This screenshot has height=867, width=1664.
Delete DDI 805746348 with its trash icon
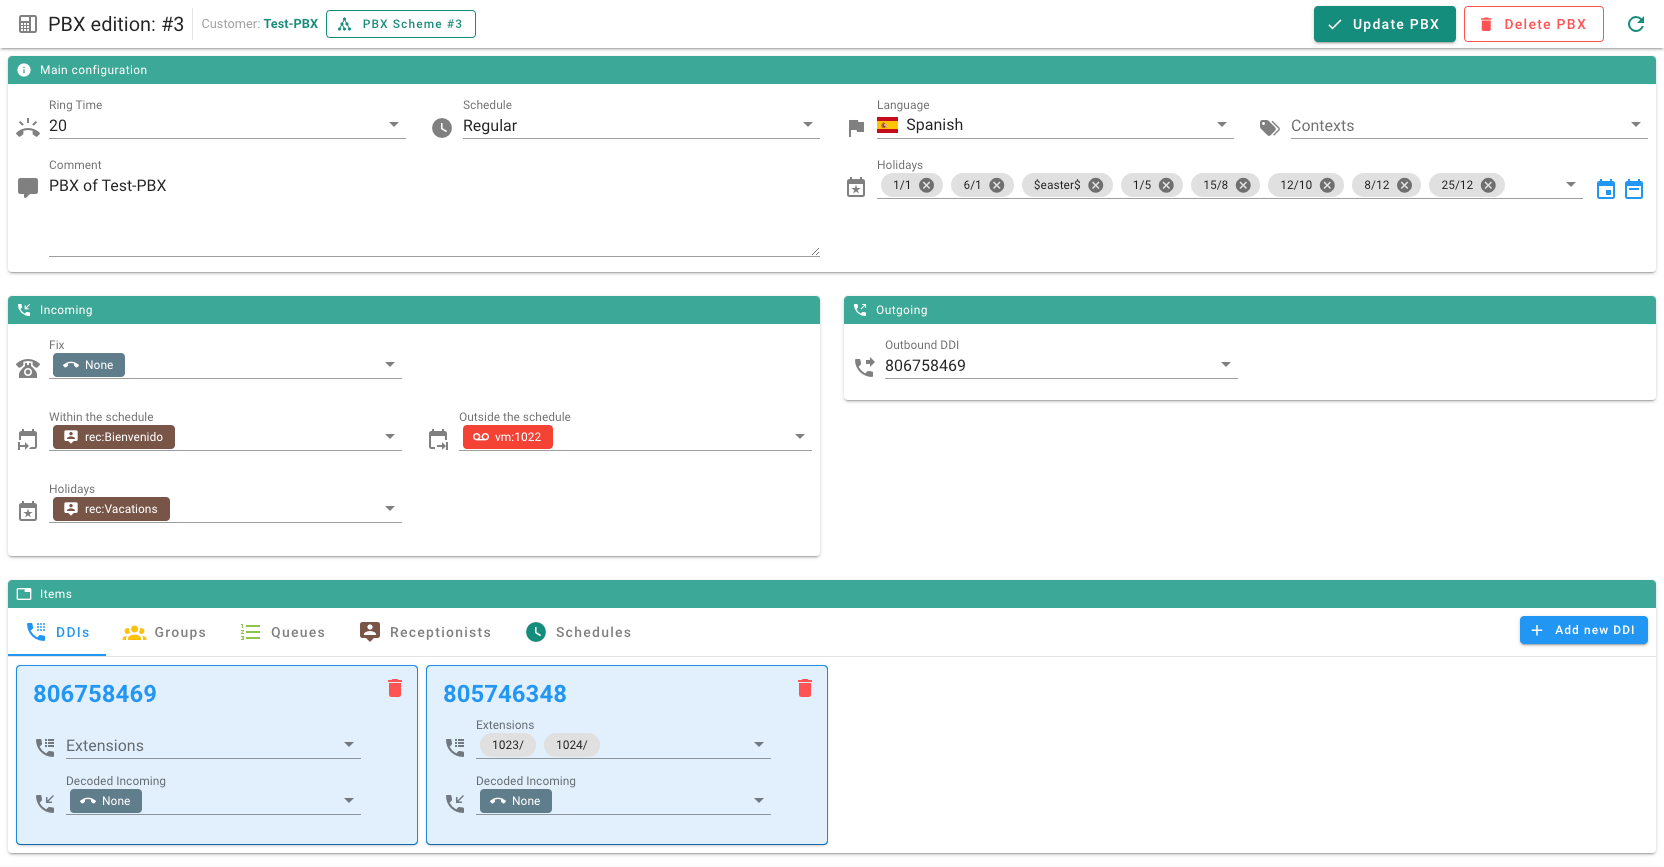[805, 688]
